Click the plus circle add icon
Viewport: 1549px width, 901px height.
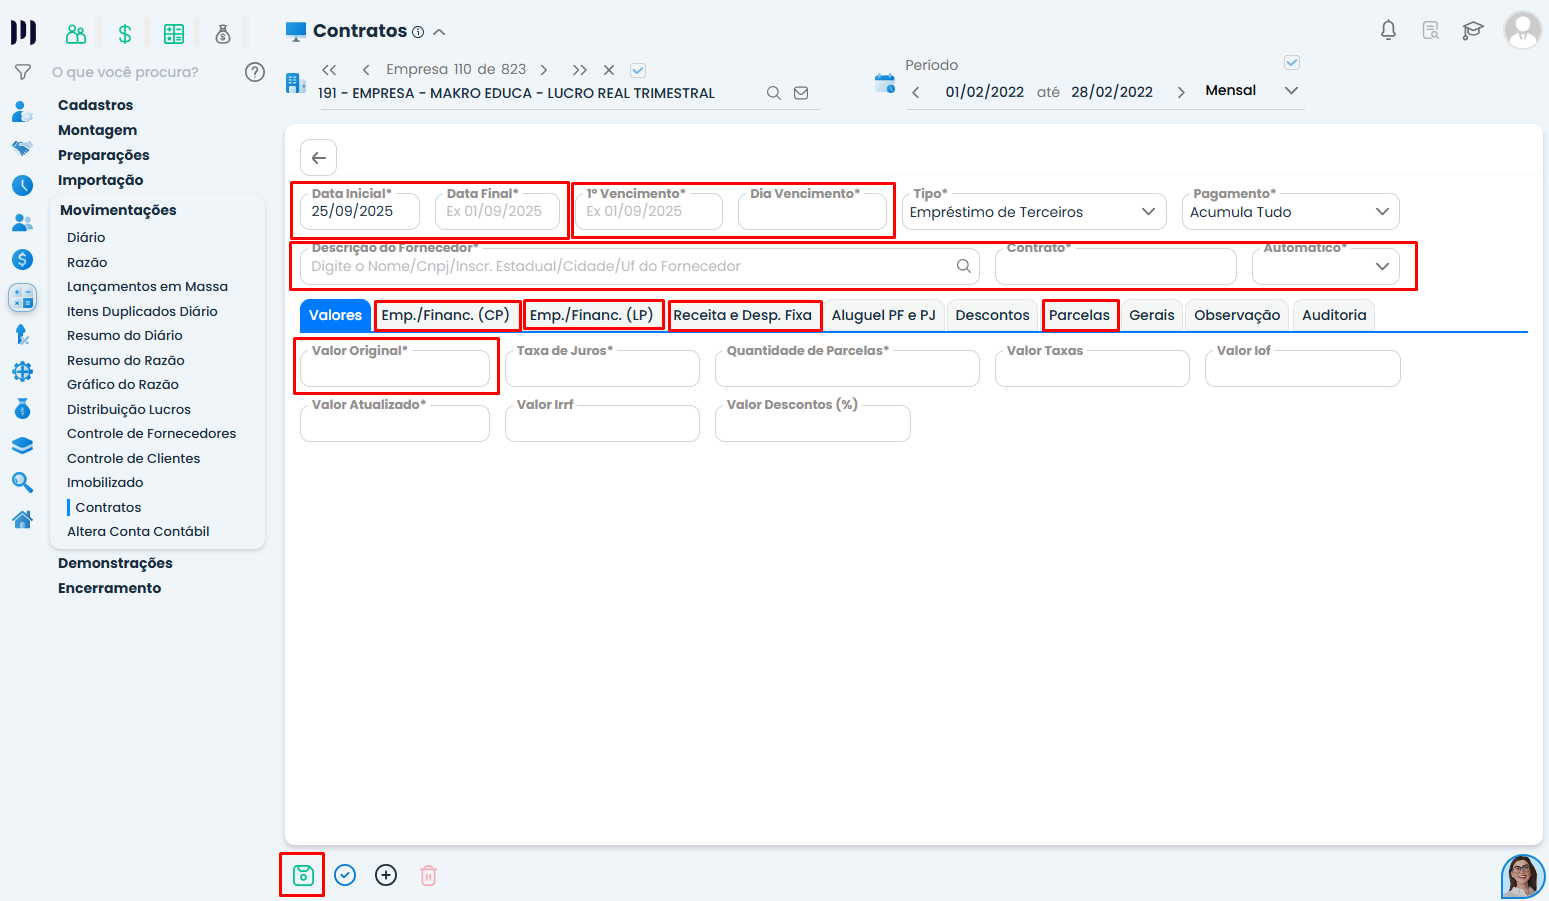click(386, 876)
